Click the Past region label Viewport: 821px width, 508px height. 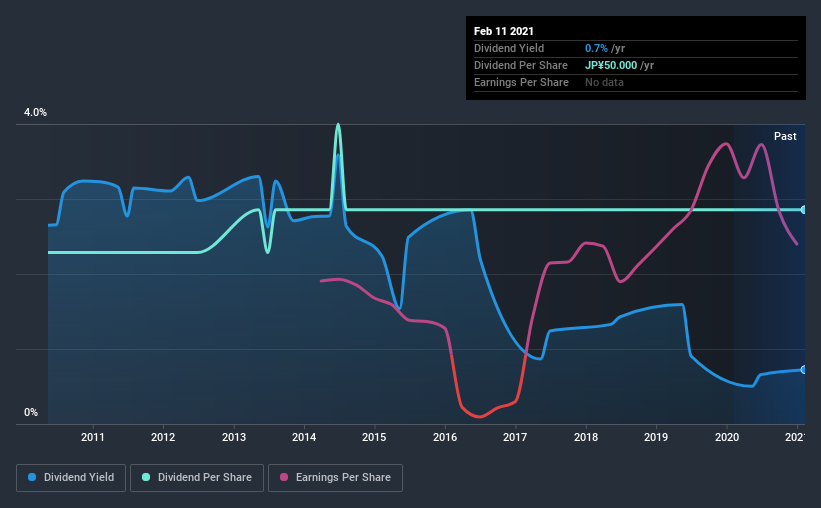point(785,136)
